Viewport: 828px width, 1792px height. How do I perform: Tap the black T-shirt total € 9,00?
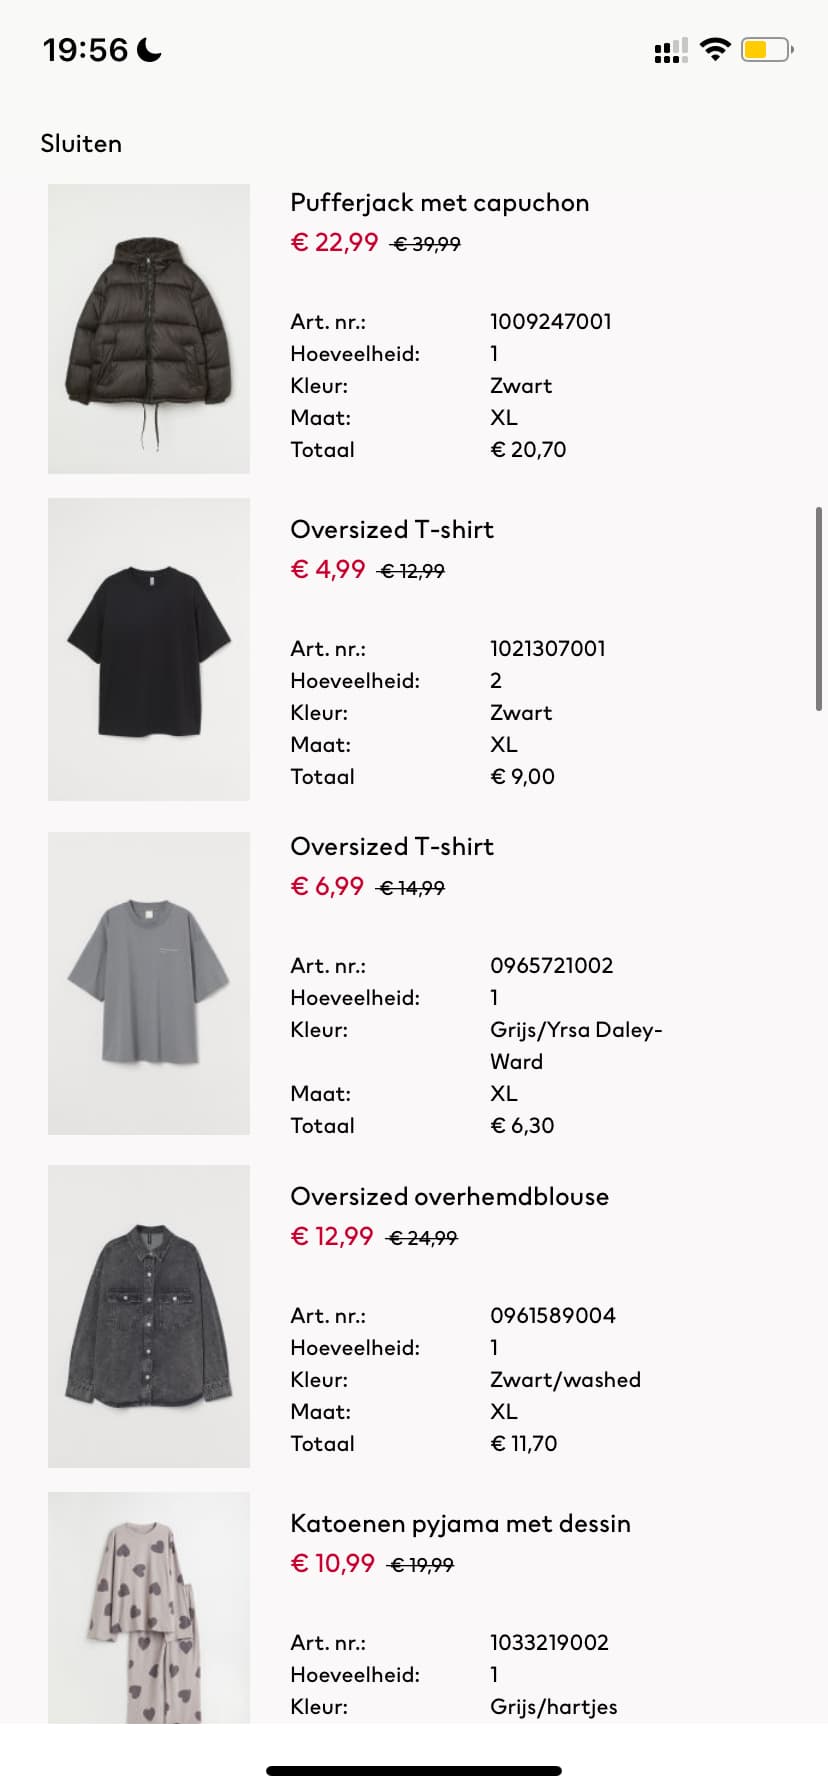pos(523,777)
